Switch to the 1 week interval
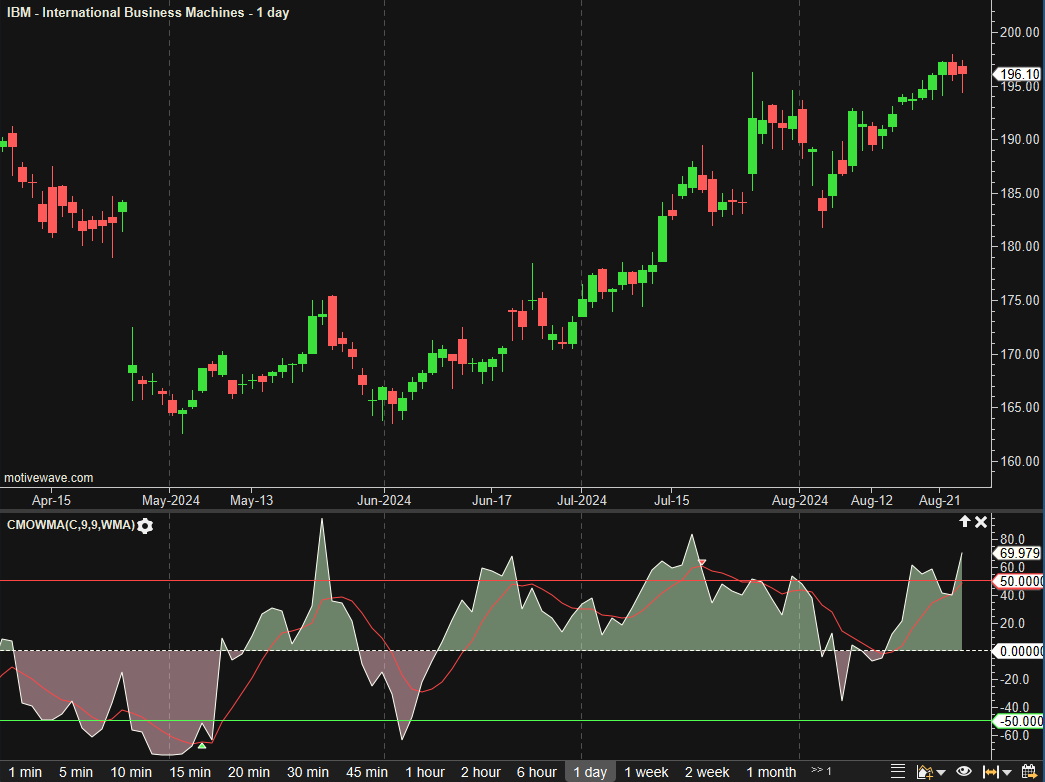This screenshot has width=1045, height=782. 646,772
